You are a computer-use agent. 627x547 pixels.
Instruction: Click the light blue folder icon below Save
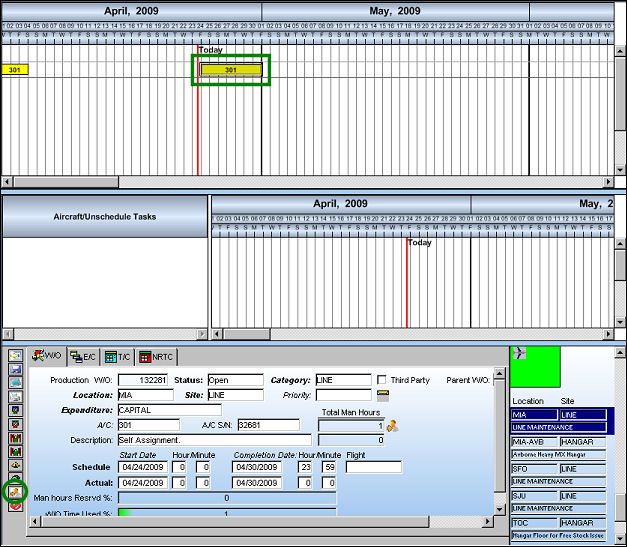pos(15,383)
